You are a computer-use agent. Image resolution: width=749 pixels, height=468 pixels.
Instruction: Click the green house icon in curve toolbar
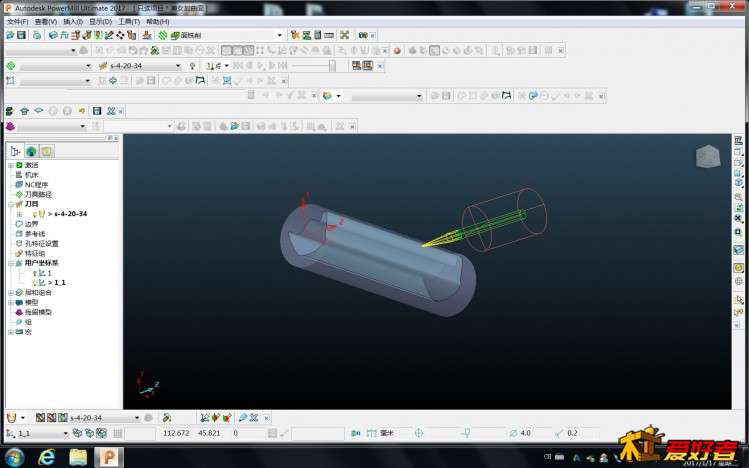(x=24, y=111)
